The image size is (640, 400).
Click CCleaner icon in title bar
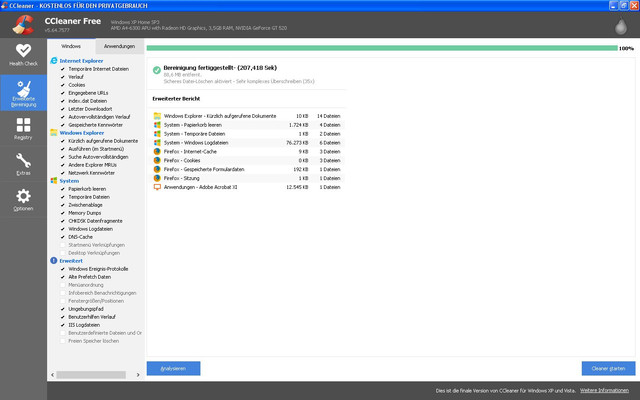pyautogui.click(x=4, y=6)
